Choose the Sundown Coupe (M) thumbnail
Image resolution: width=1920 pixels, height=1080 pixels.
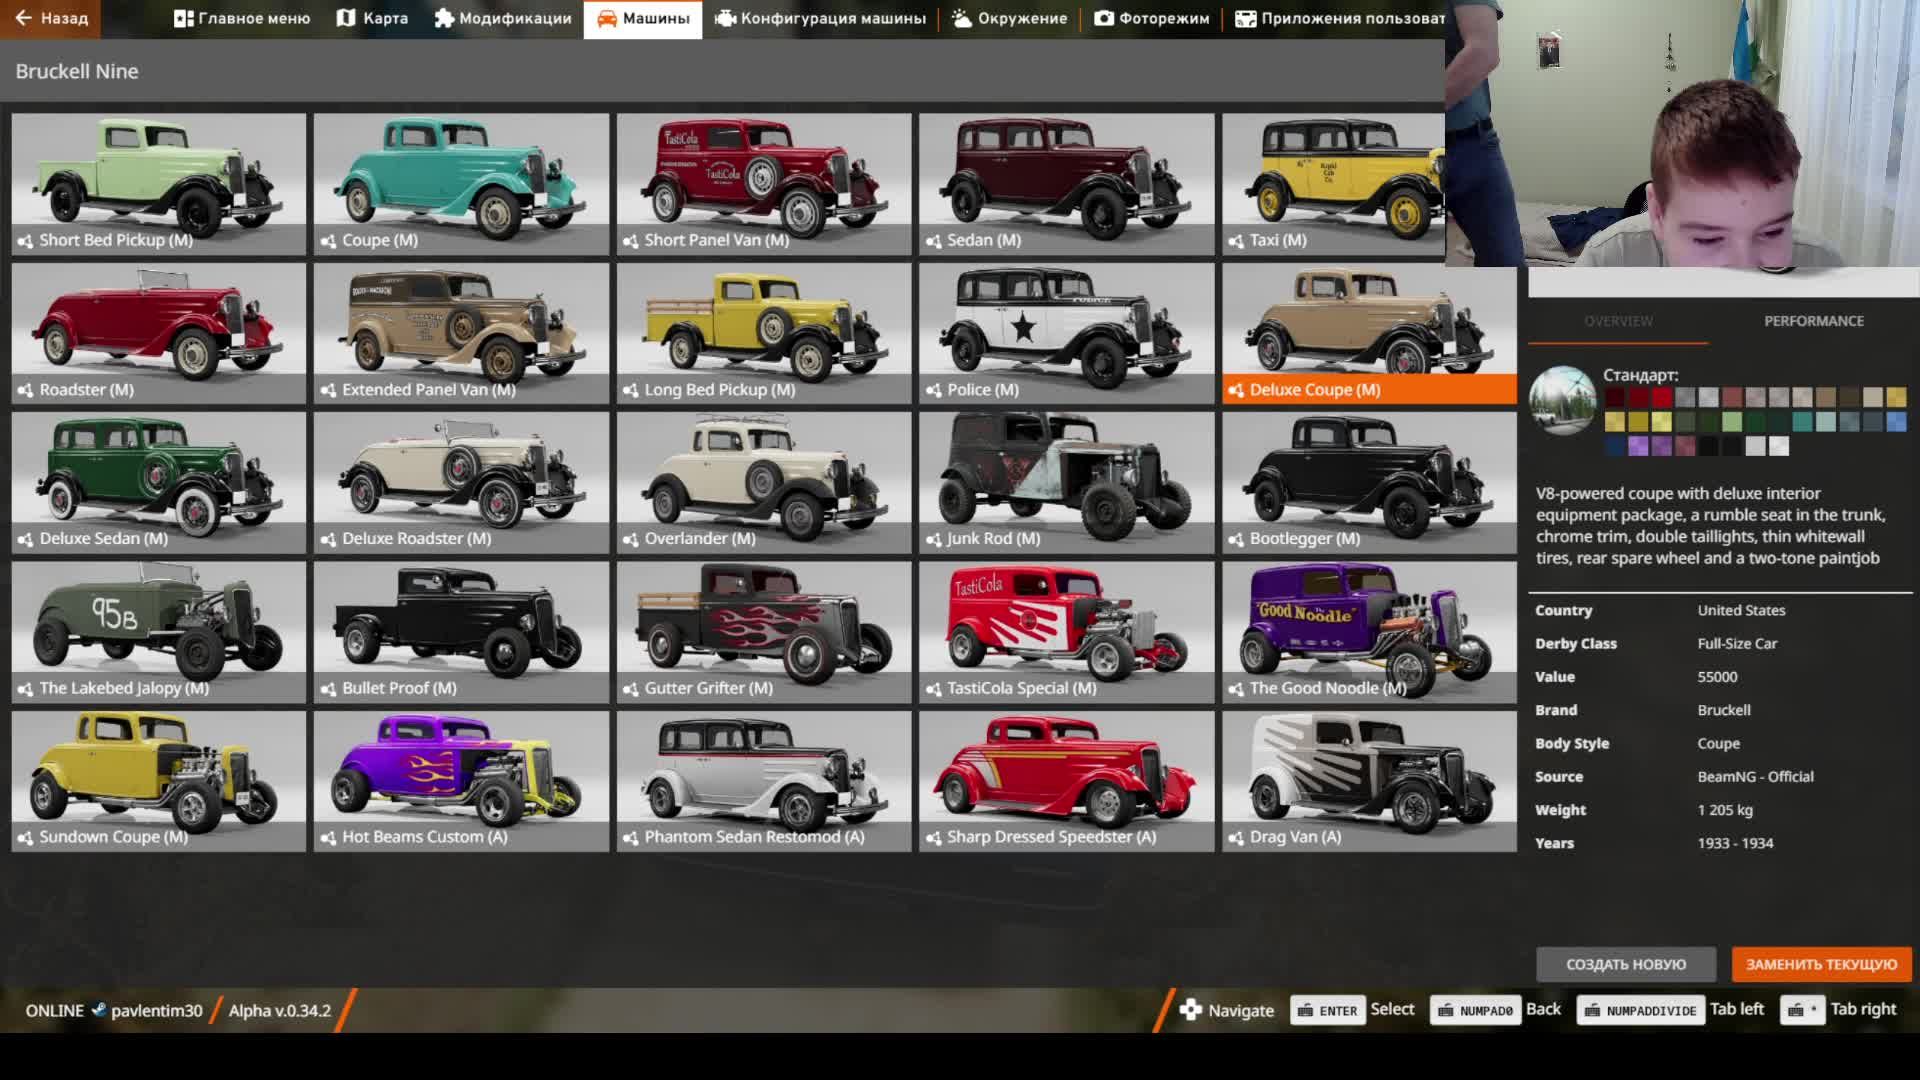pos(159,781)
